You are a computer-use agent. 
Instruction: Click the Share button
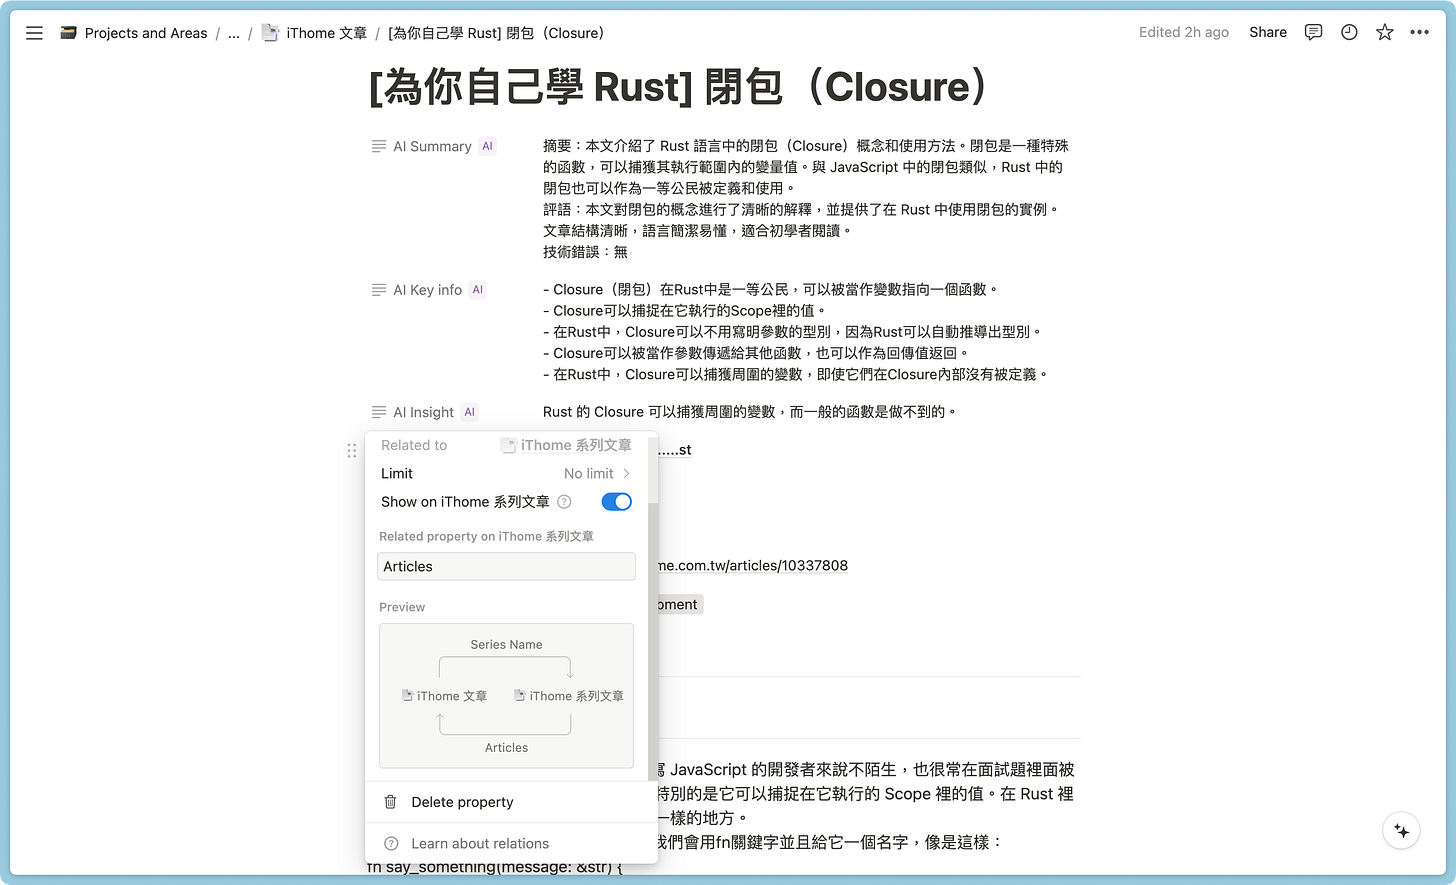(x=1267, y=32)
